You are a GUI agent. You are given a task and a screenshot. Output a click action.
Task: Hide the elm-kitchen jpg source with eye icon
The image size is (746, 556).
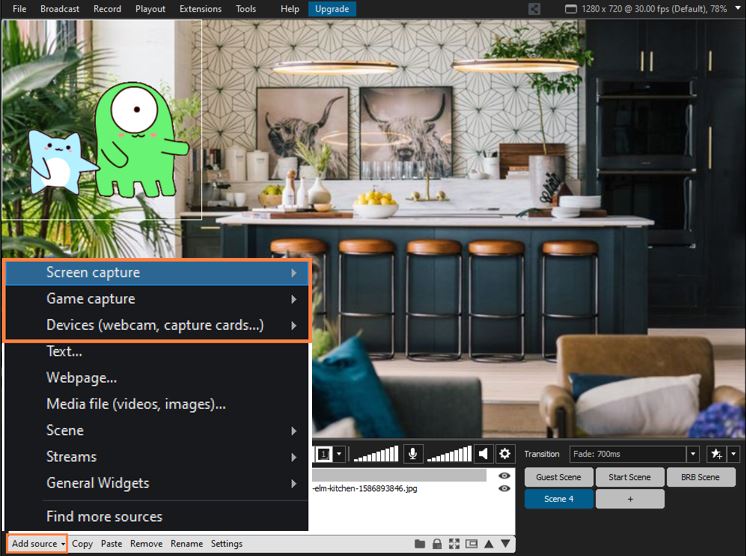[504, 488]
